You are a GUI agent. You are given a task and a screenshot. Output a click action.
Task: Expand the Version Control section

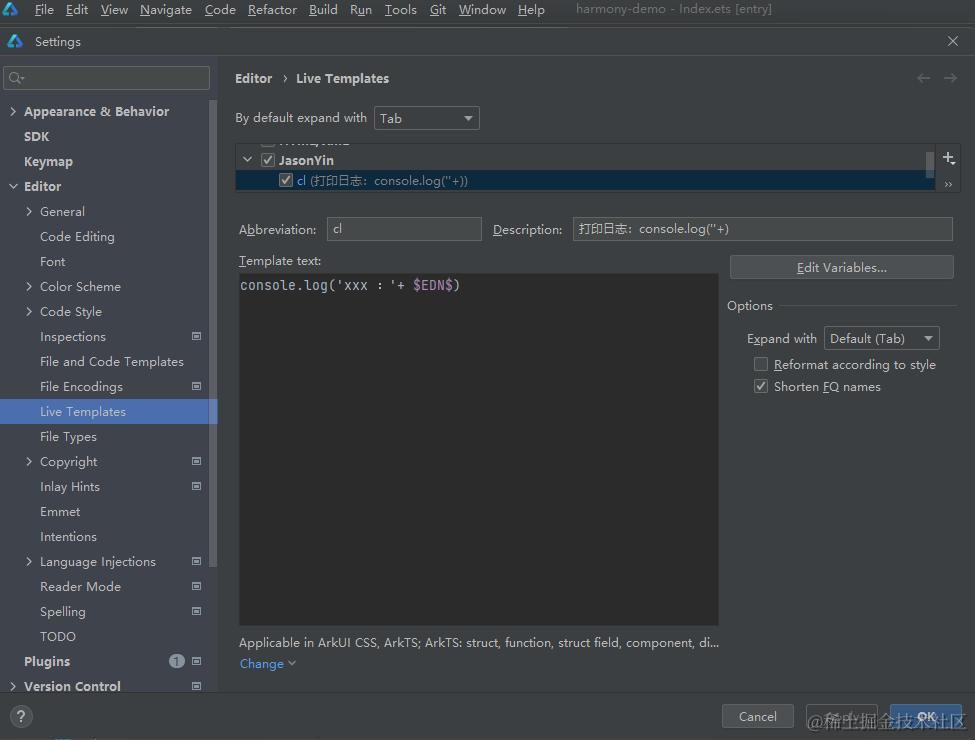13,686
